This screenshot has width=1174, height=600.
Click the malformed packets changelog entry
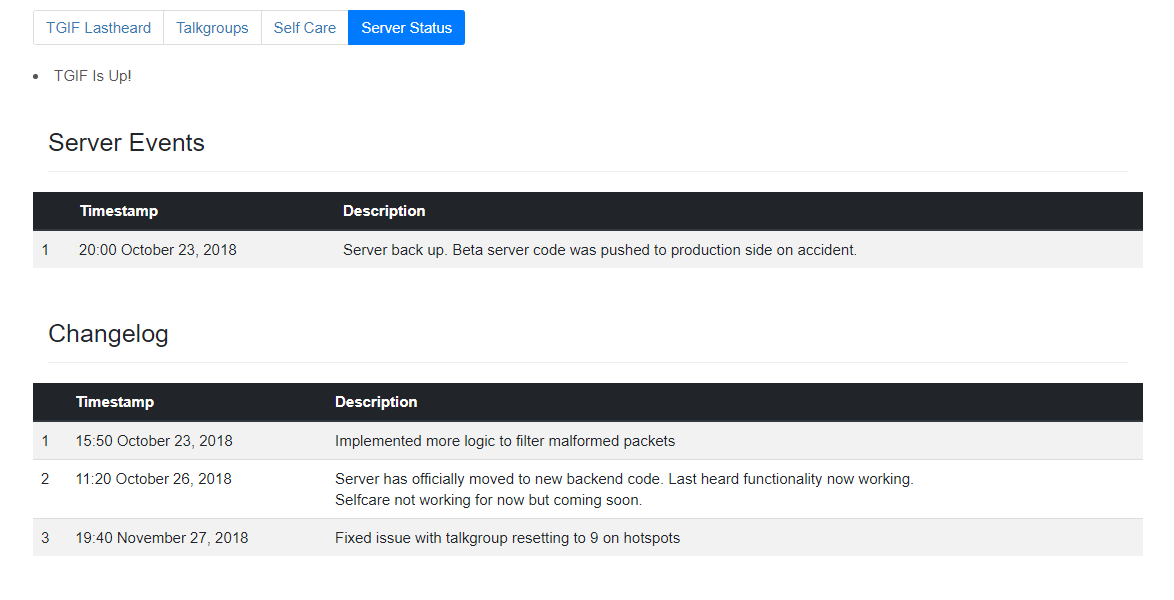pyautogui.click(x=505, y=441)
